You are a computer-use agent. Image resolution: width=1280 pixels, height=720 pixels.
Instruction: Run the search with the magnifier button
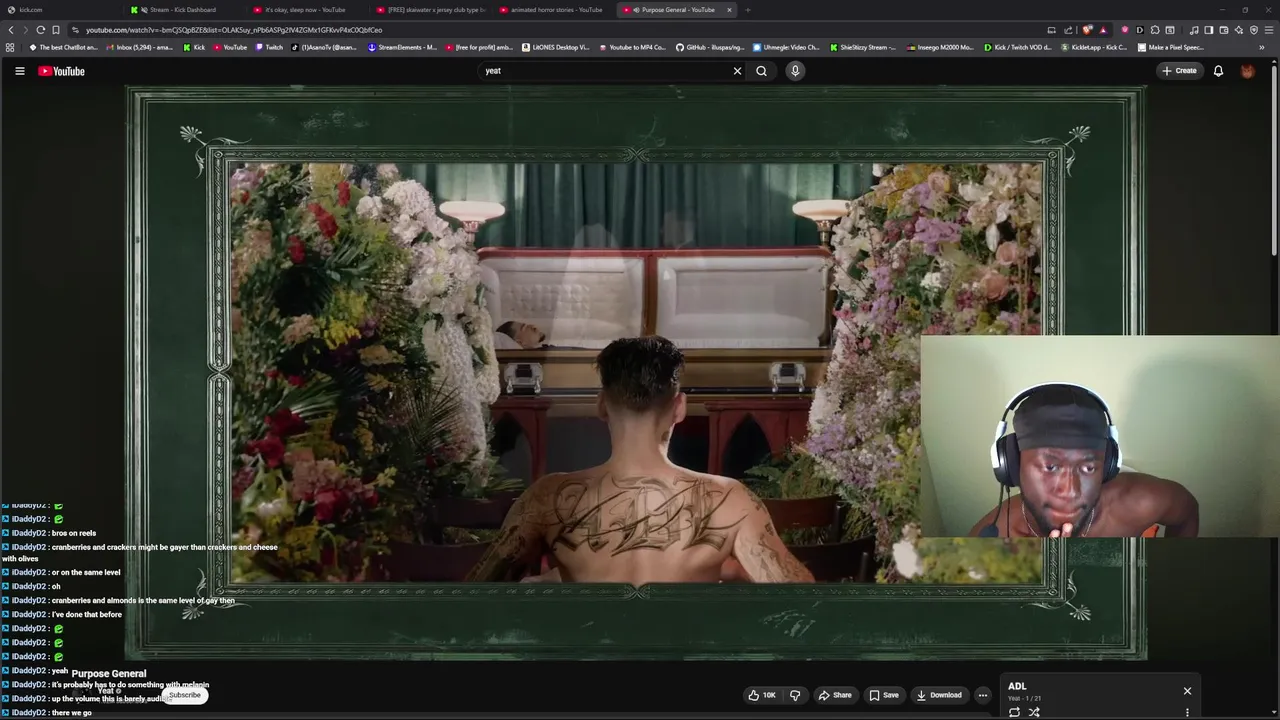[x=761, y=71]
